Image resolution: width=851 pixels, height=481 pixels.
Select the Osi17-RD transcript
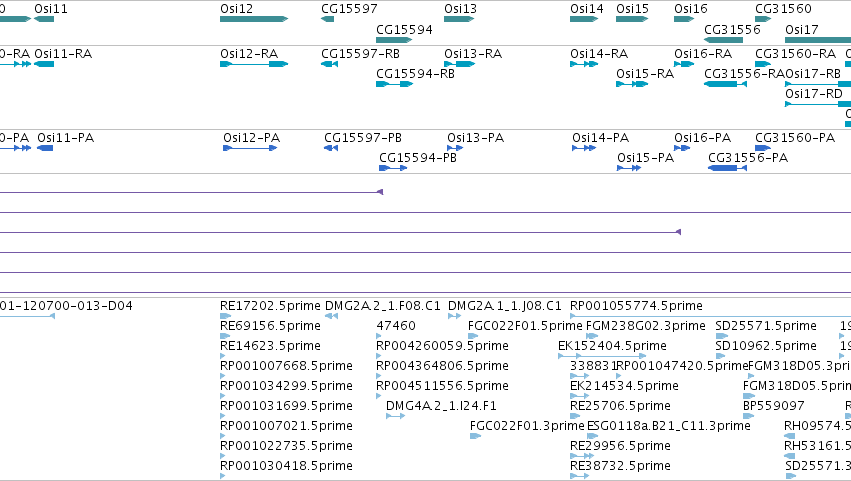tap(818, 104)
